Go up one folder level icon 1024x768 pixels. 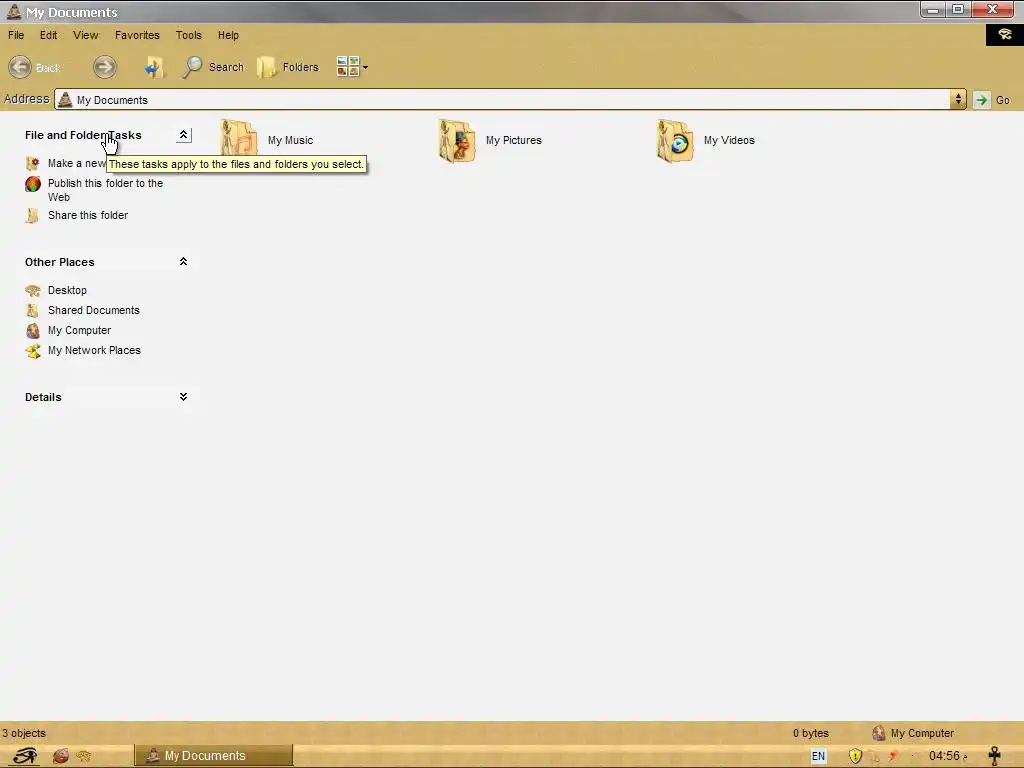(x=155, y=67)
